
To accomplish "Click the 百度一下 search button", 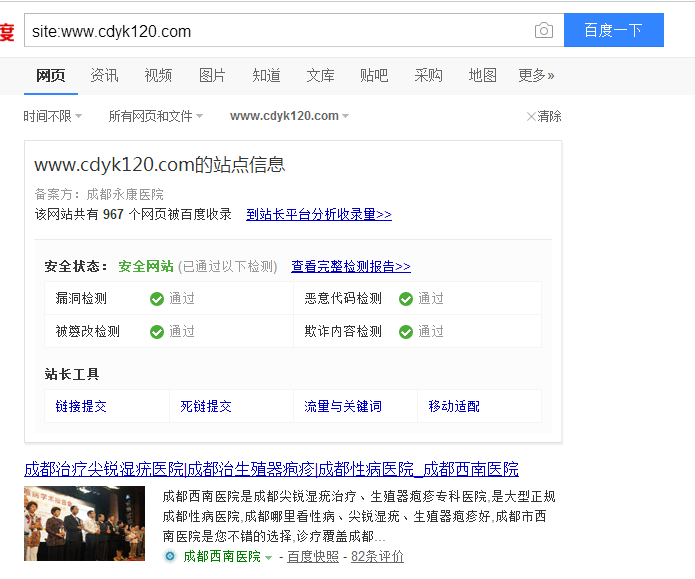I will click(613, 30).
